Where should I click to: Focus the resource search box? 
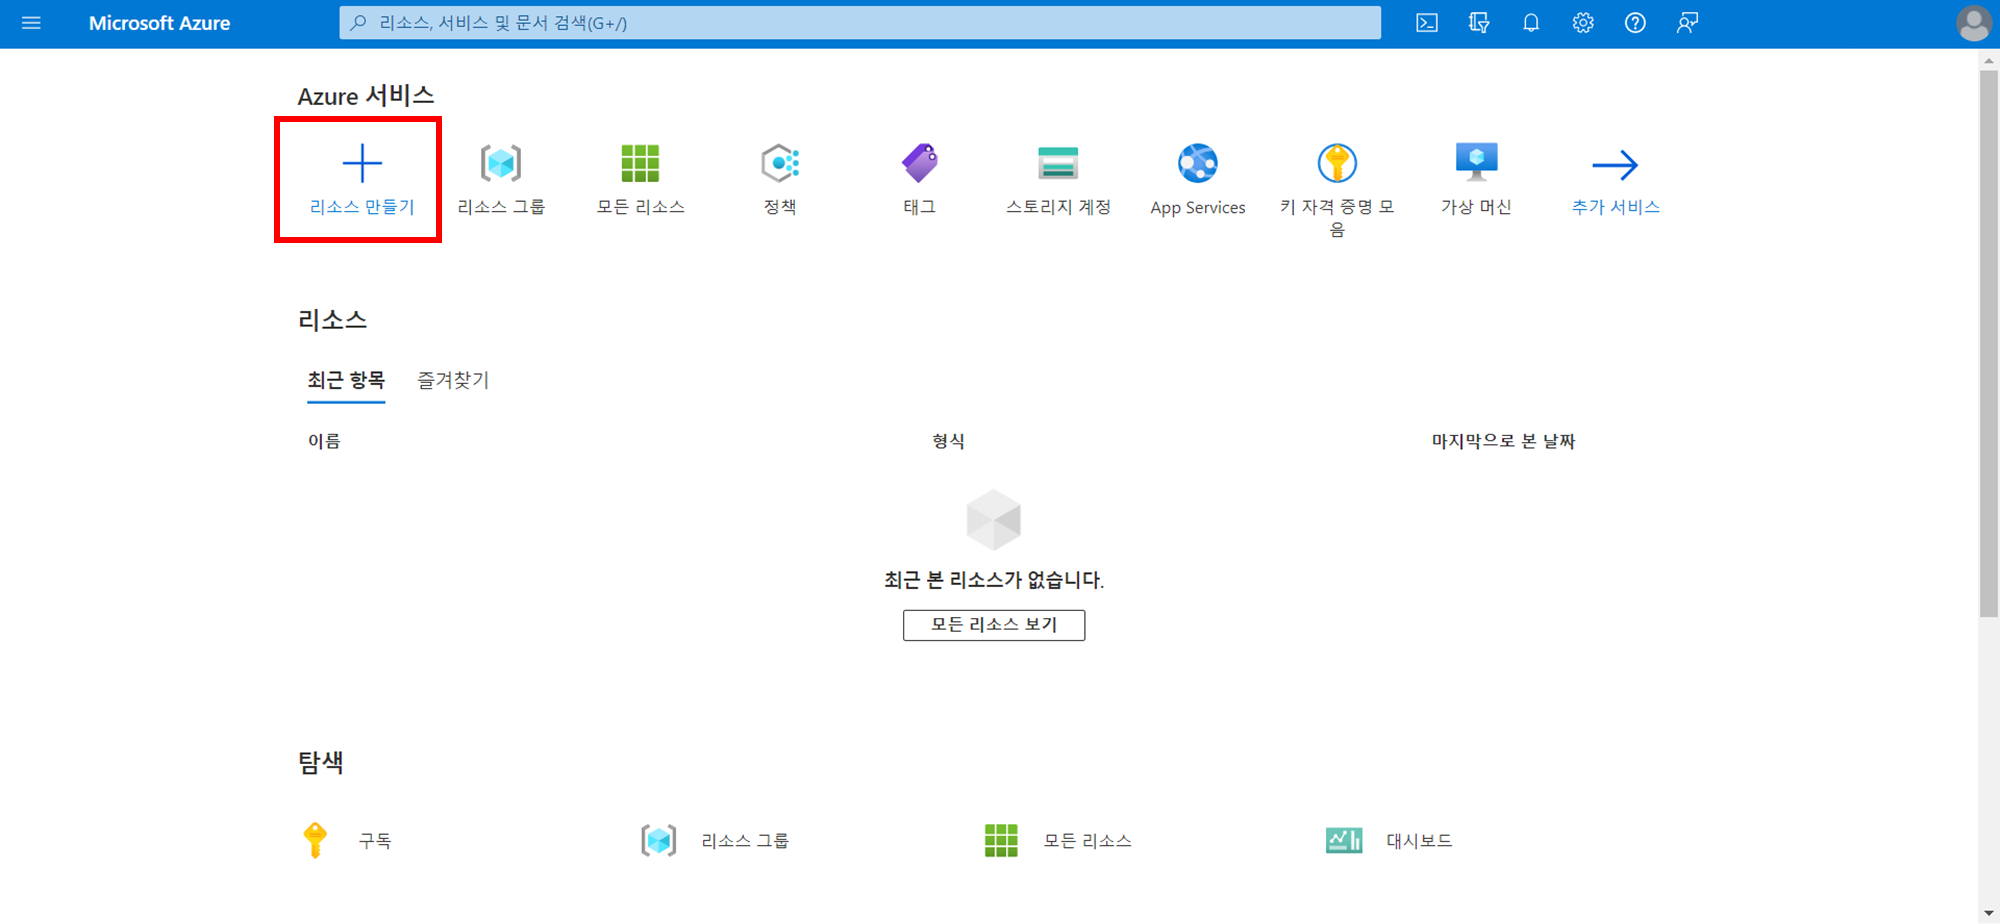click(x=860, y=23)
